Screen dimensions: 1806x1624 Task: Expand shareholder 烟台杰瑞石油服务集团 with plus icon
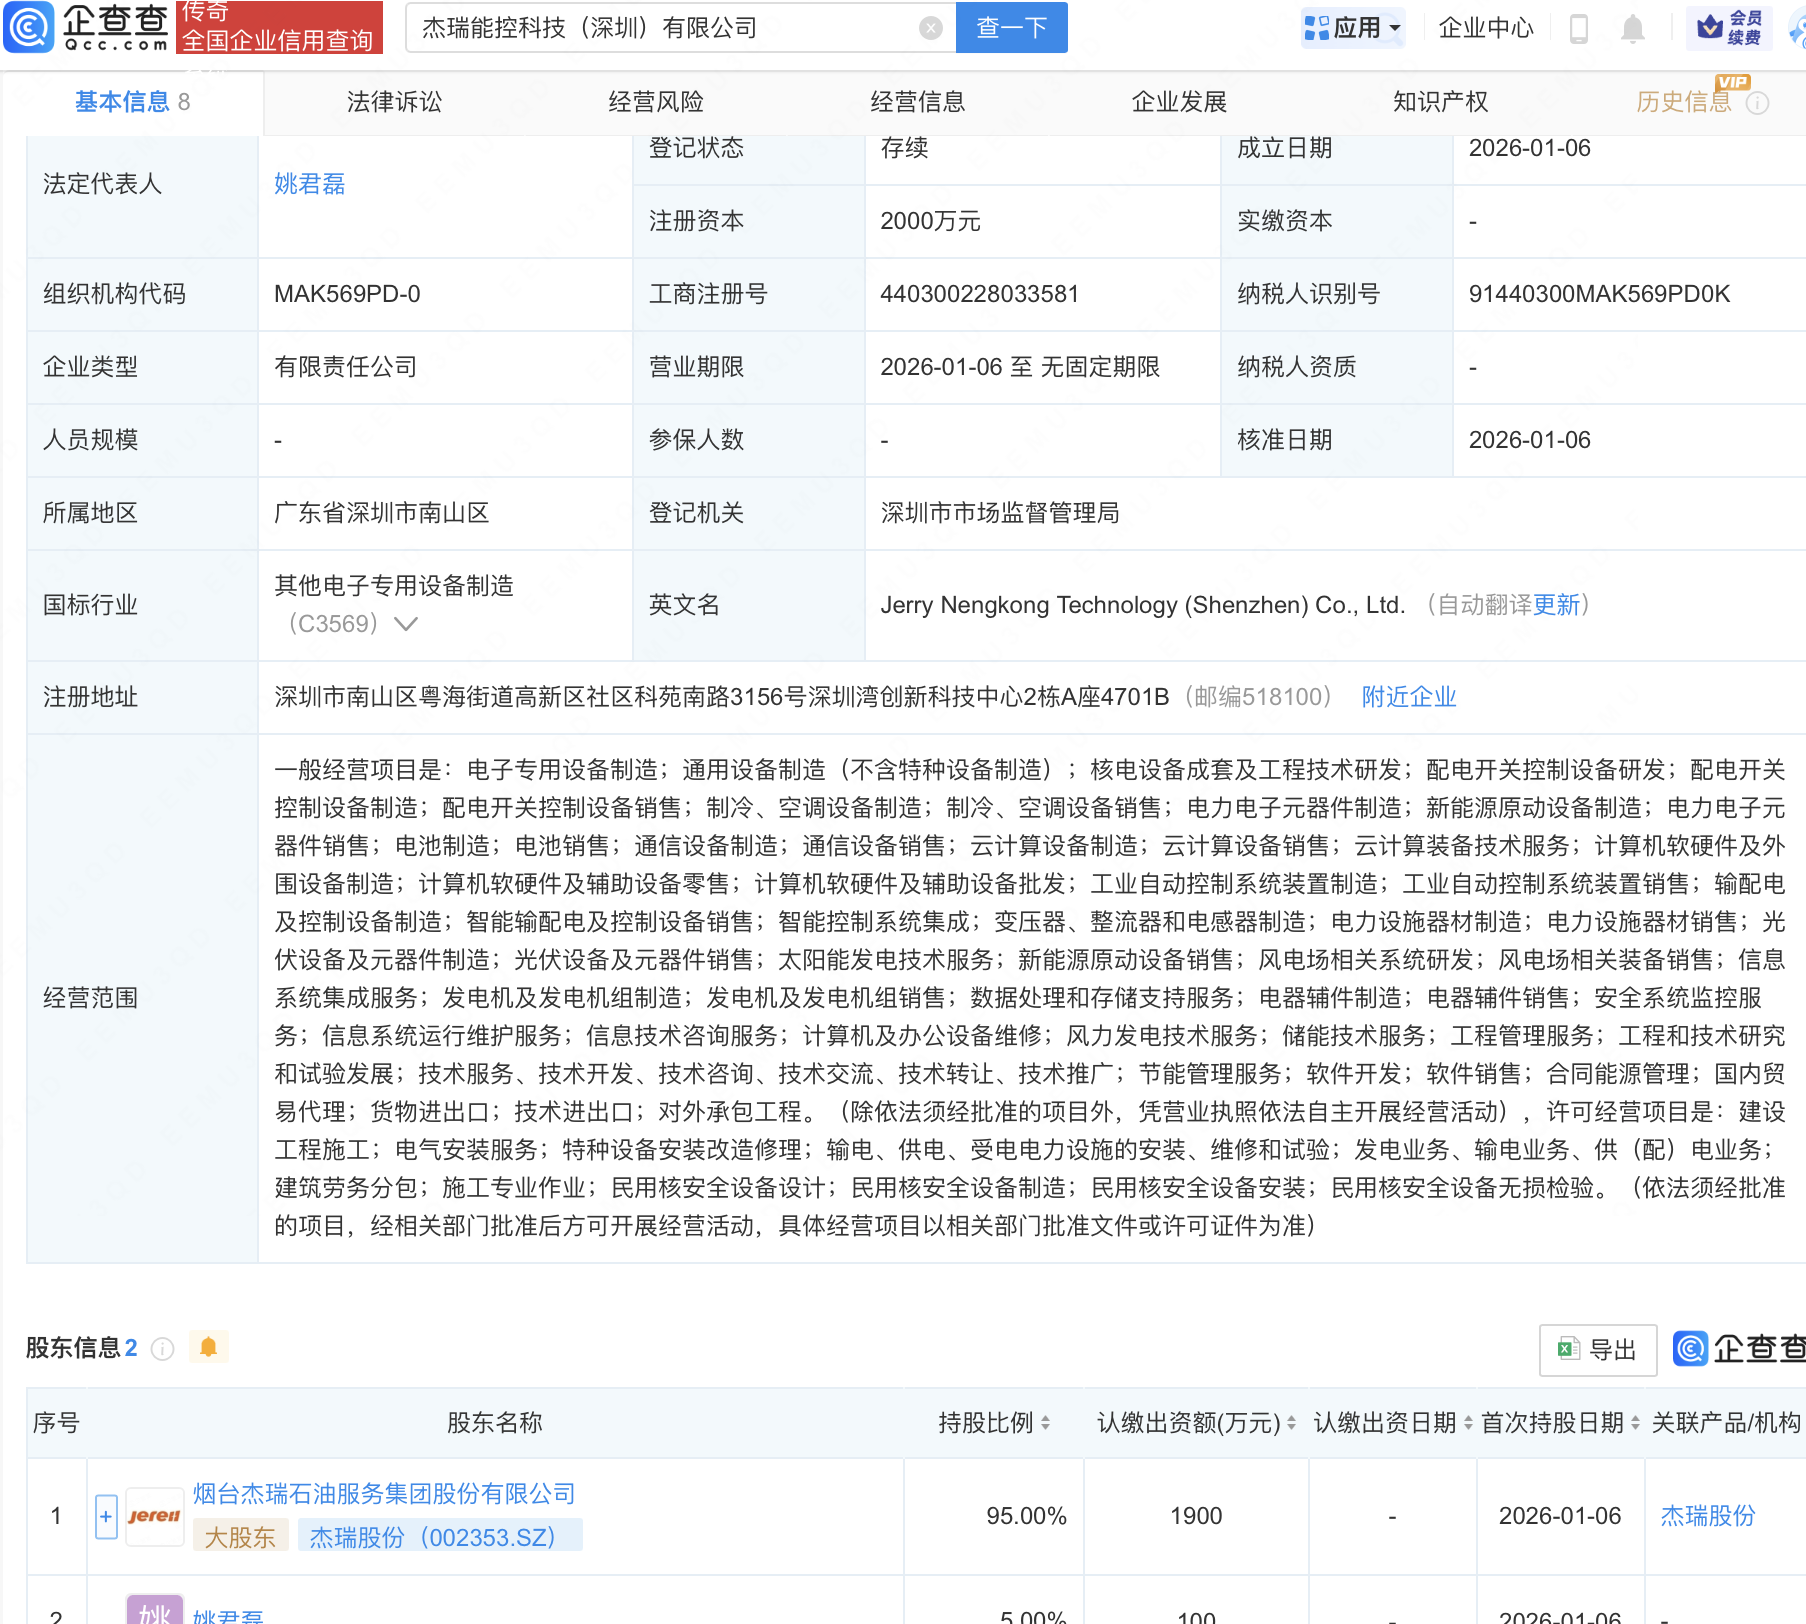click(x=104, y=1516)
